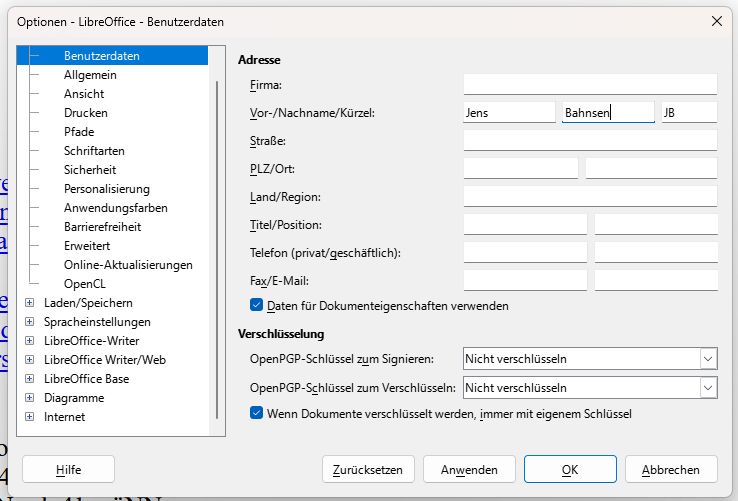Click the last name field containing Bahnsen
The width and height of the screenshot is (738, 501).
pyautogui.click(x=608, y=113)
